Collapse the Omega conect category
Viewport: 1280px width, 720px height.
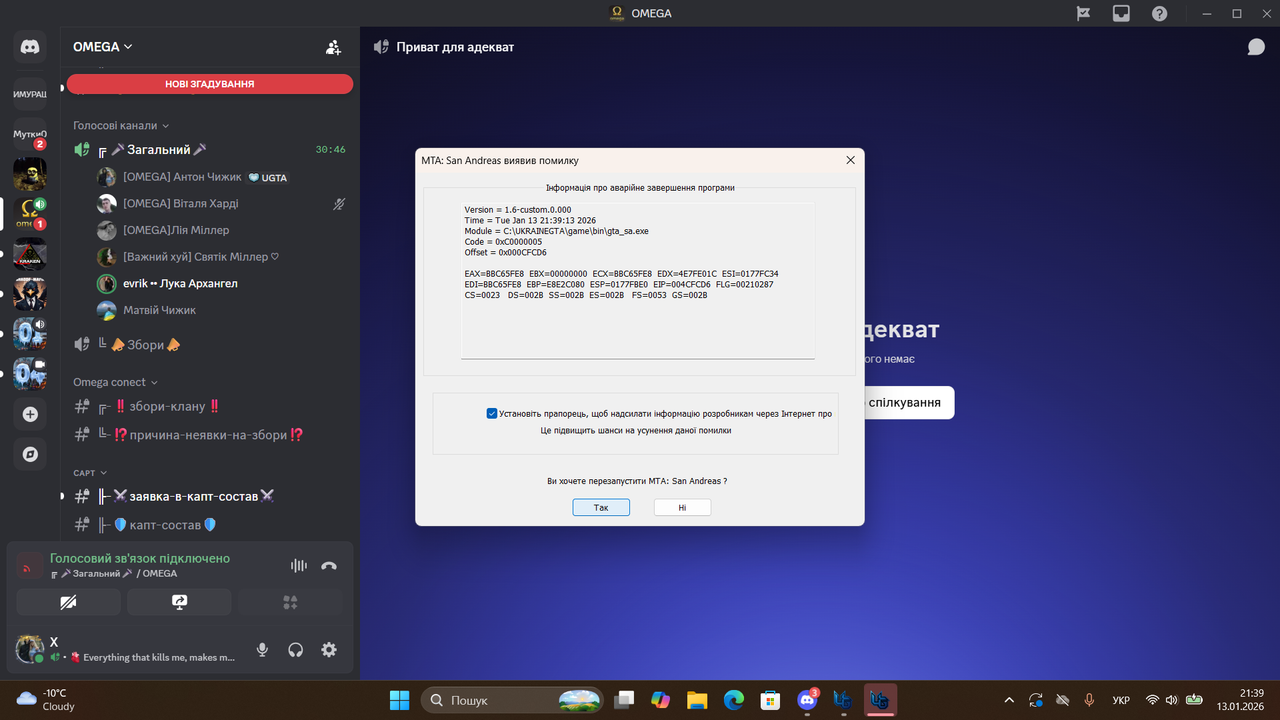(x=115, y=382)
